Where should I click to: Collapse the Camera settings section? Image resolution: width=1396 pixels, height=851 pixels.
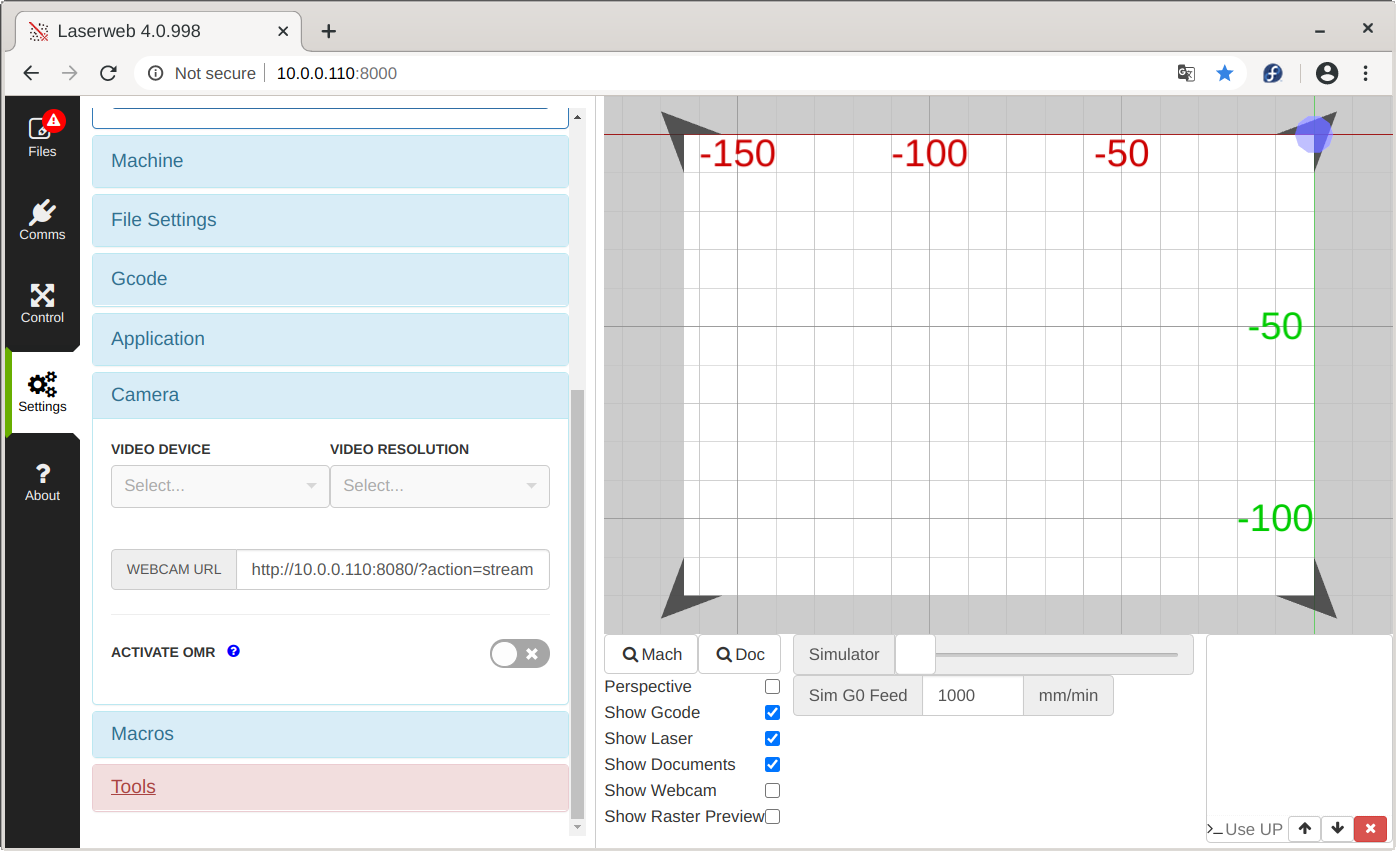click(x=330, y=395)
